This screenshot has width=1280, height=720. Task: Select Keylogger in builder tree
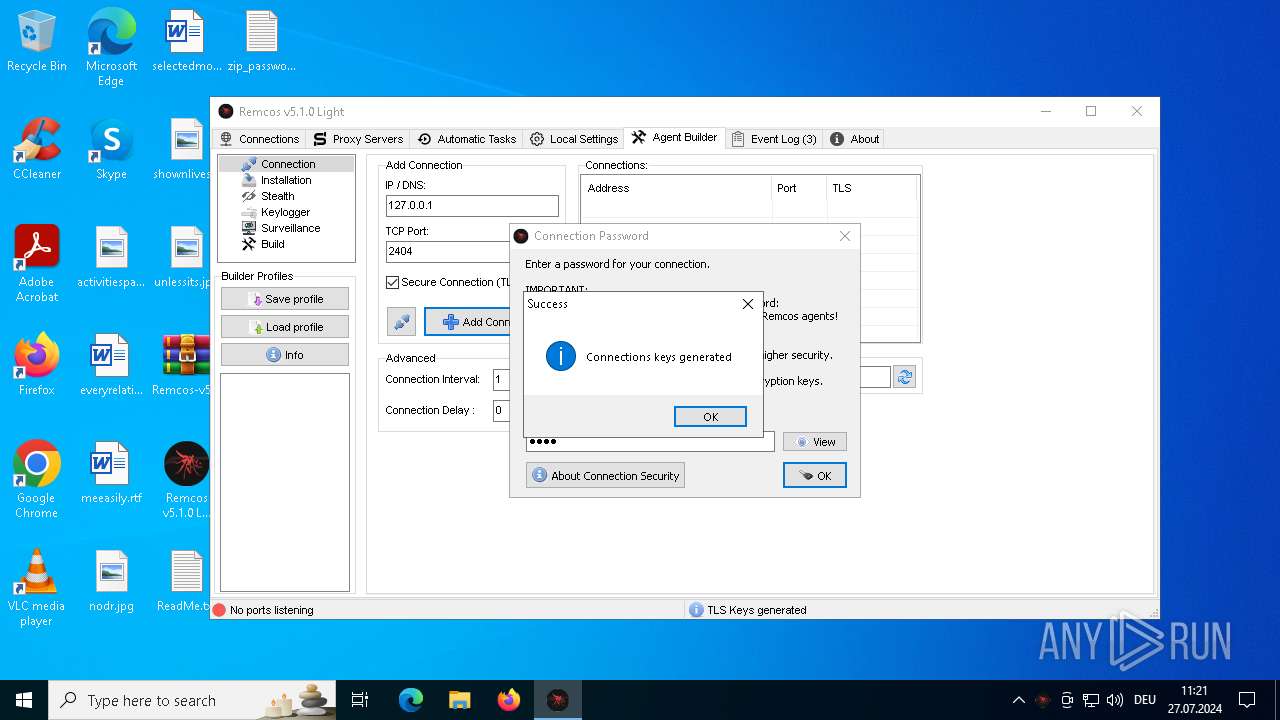coord(285,212)
